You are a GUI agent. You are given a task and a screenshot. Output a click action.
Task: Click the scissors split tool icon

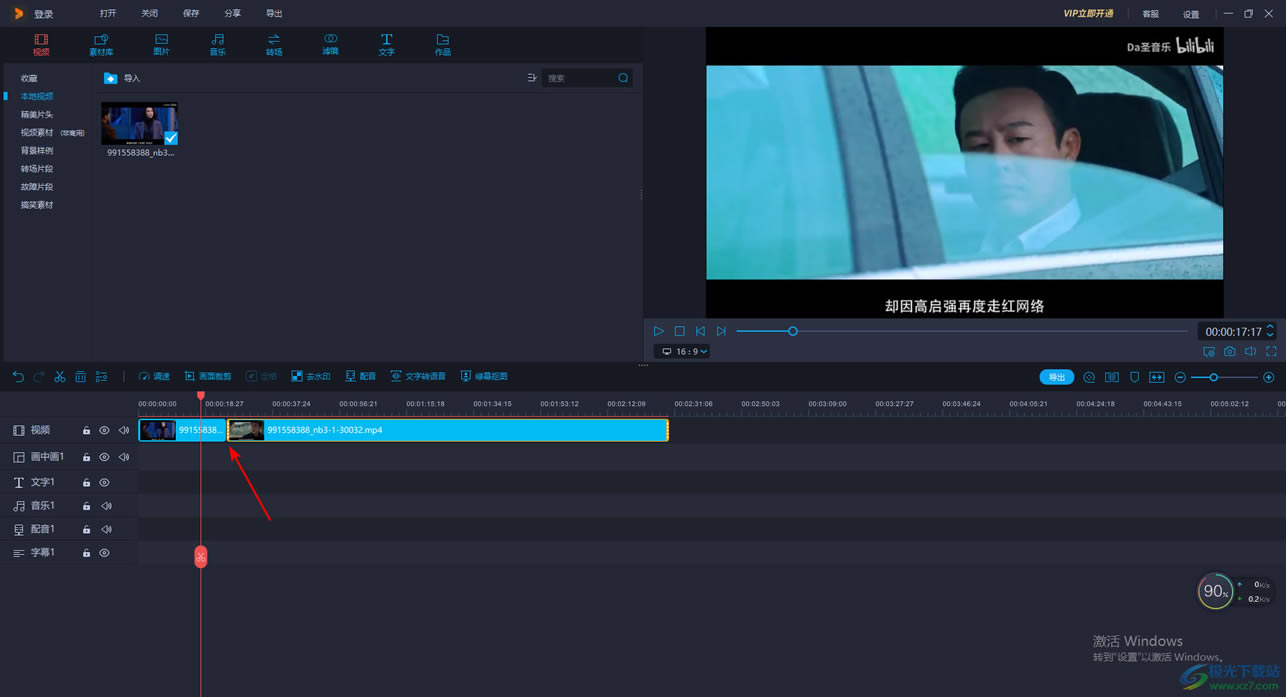tap(60, 377)
